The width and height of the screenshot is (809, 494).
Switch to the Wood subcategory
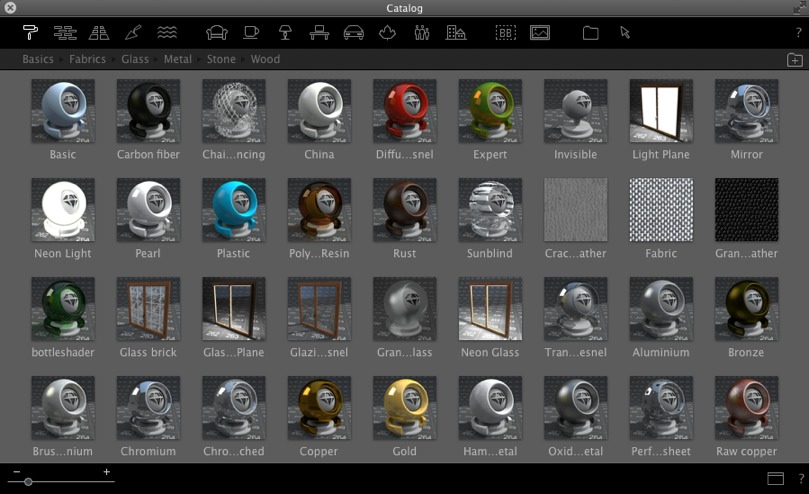(265, 59)
